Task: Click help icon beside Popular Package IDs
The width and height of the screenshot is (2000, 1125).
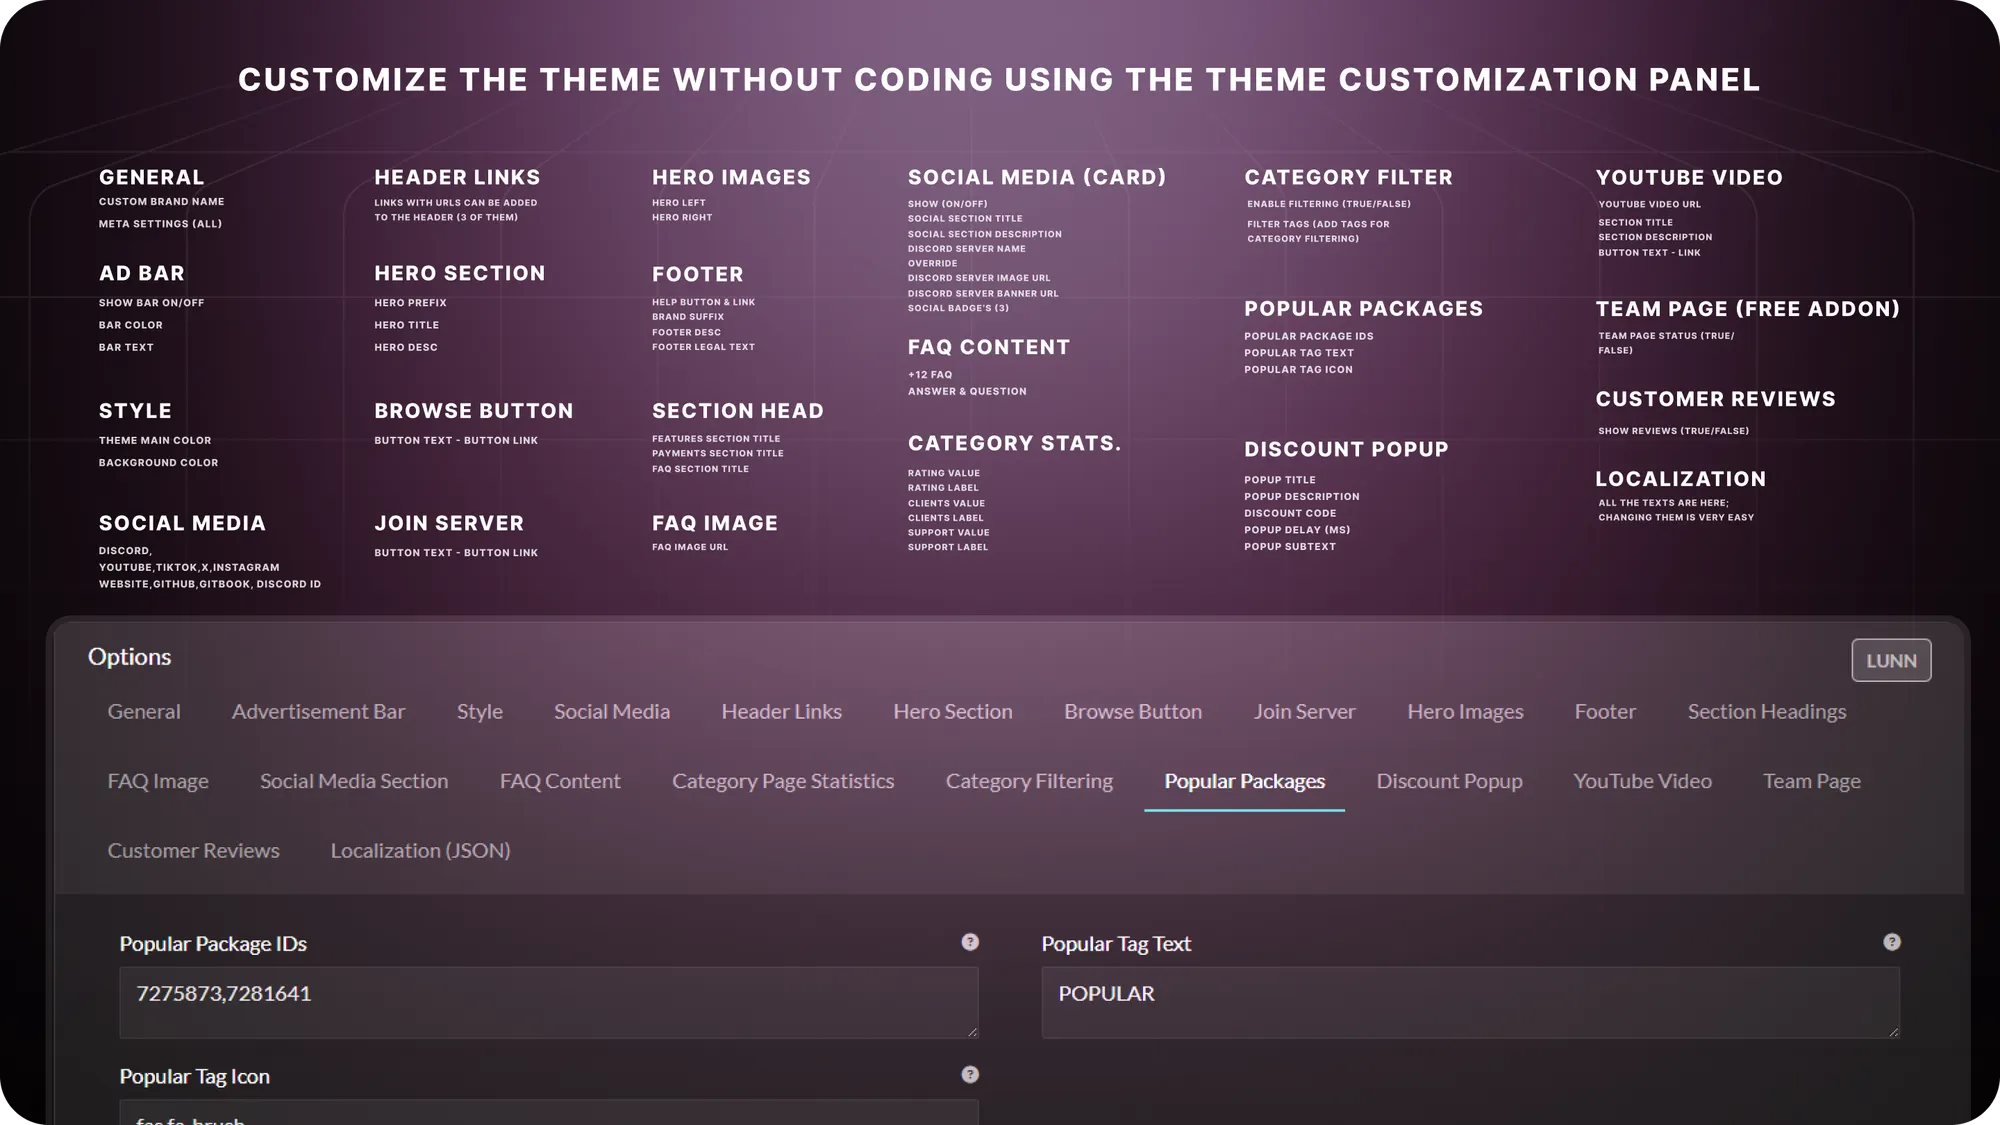Action: pos(970,942)
